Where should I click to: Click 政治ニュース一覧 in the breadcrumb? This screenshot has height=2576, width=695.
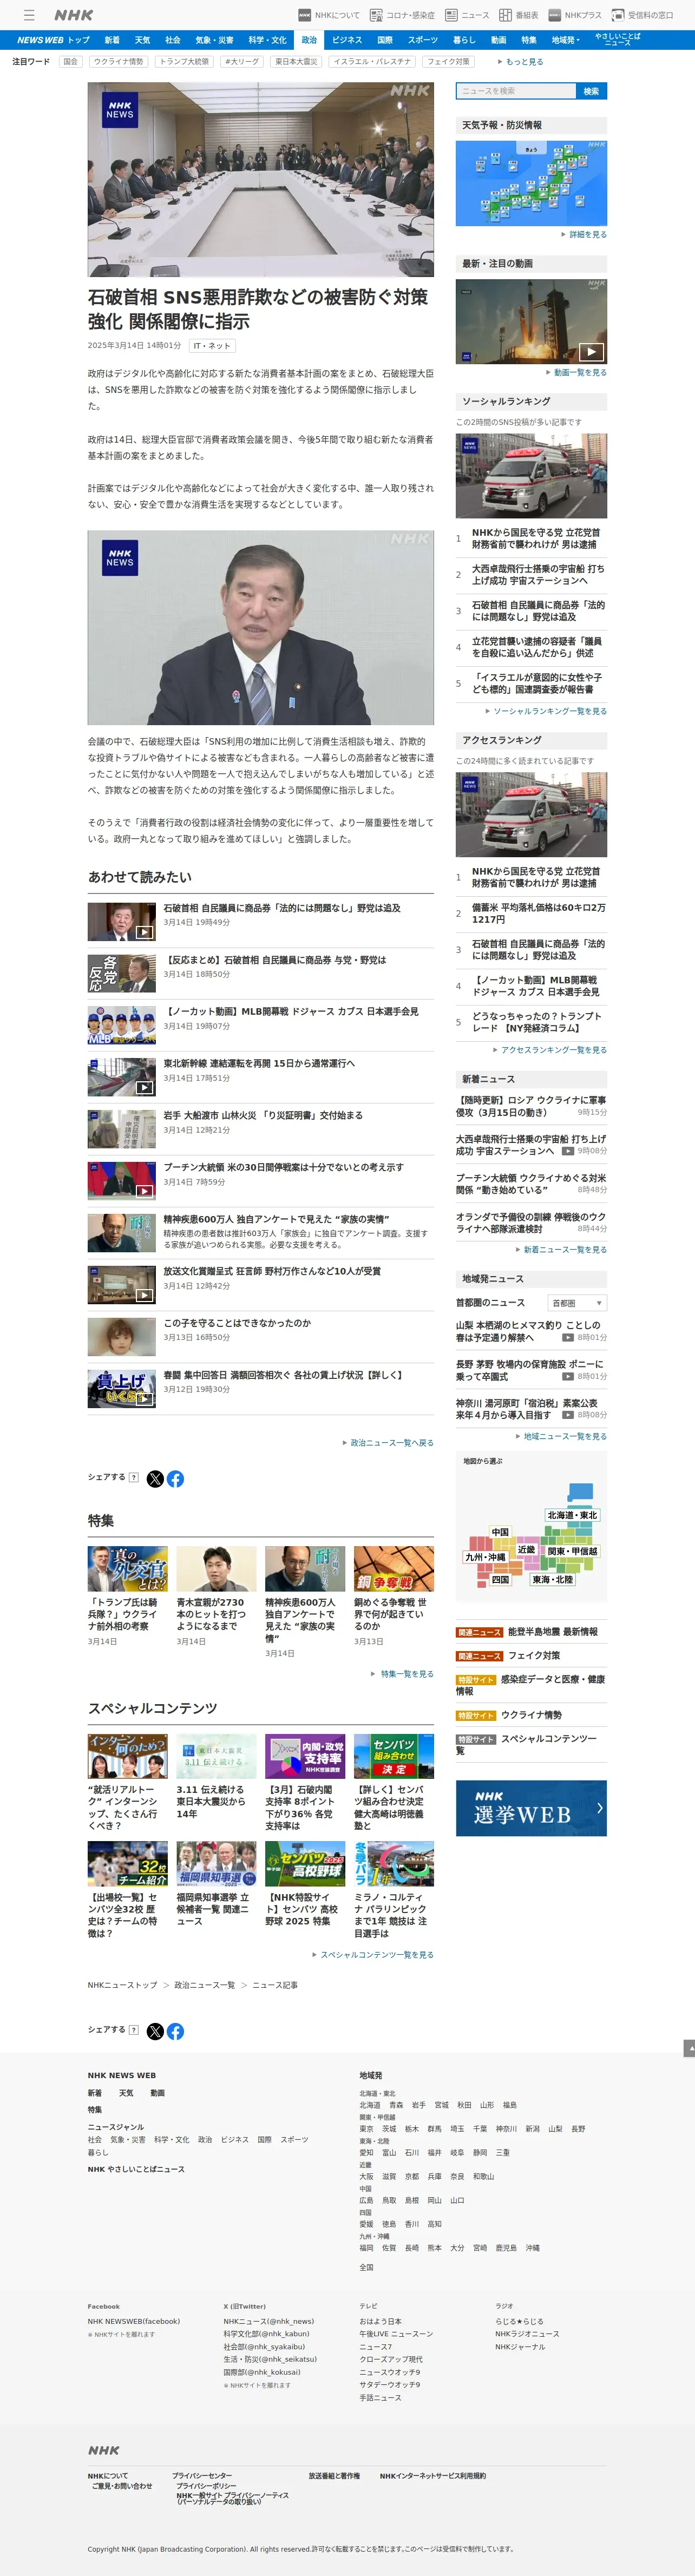[205, 1985]
